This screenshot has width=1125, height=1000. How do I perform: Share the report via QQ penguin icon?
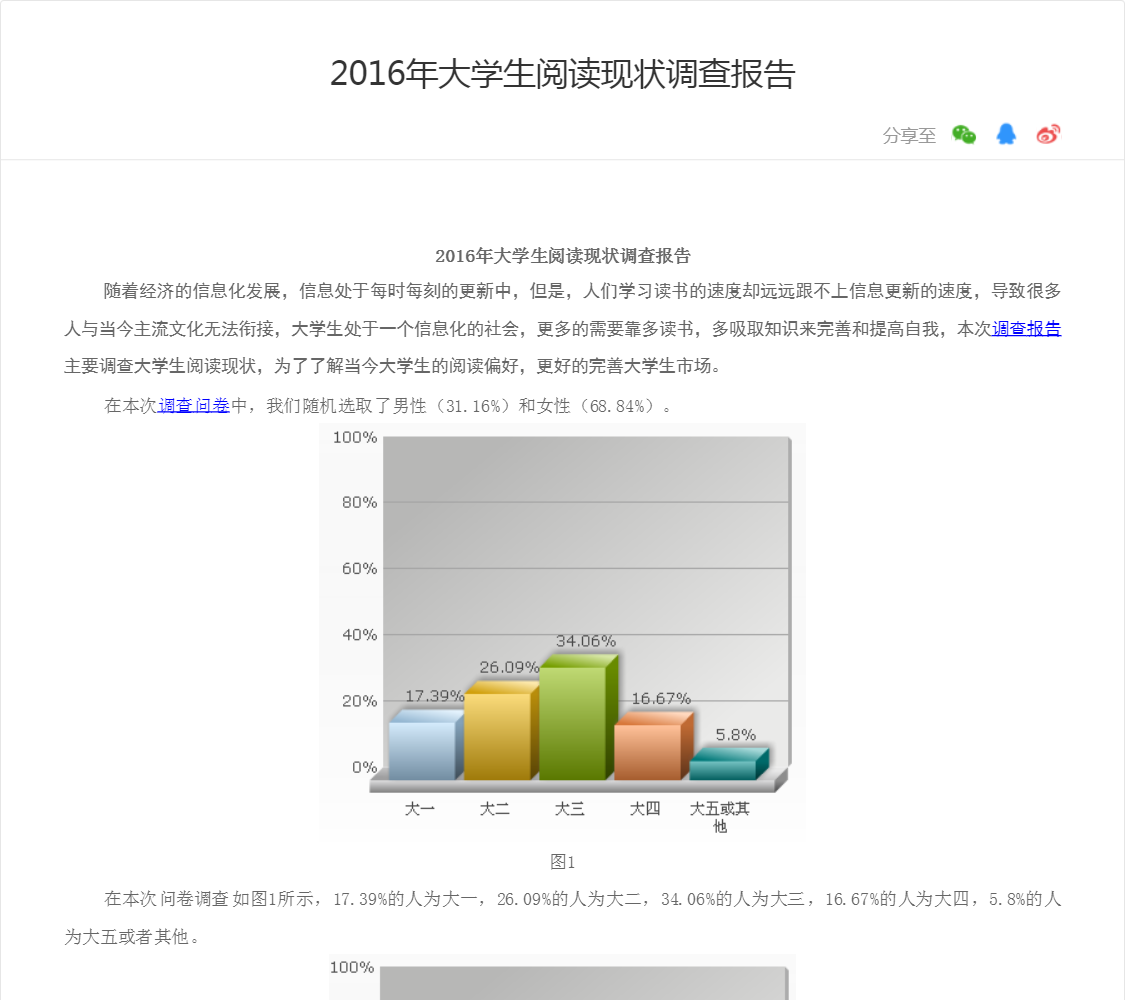coord(1006,134)
